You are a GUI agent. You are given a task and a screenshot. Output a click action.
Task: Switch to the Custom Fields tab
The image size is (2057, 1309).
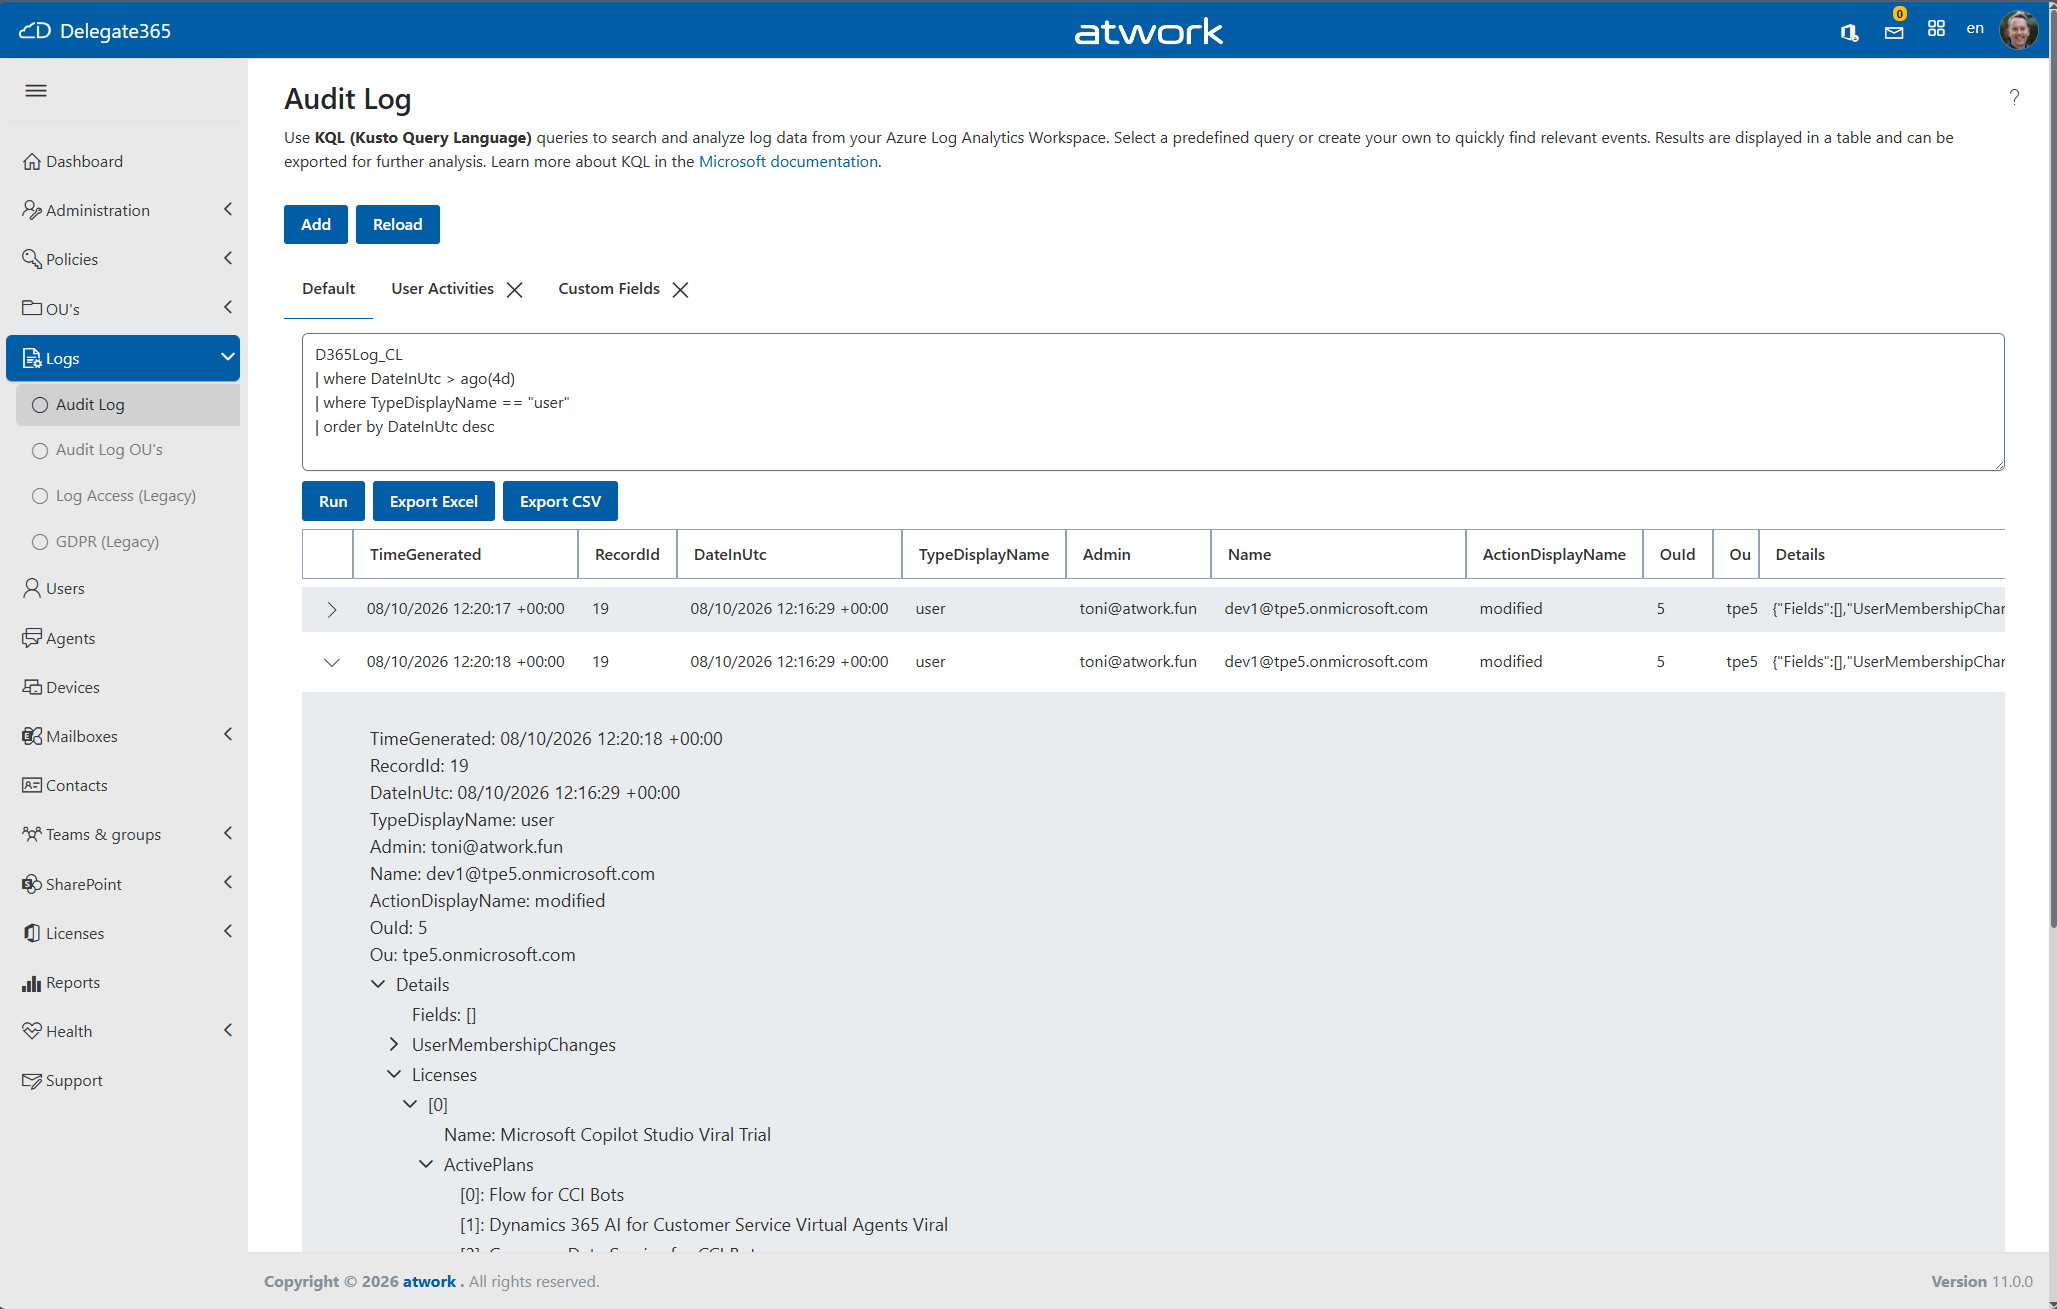click(609, 289)
